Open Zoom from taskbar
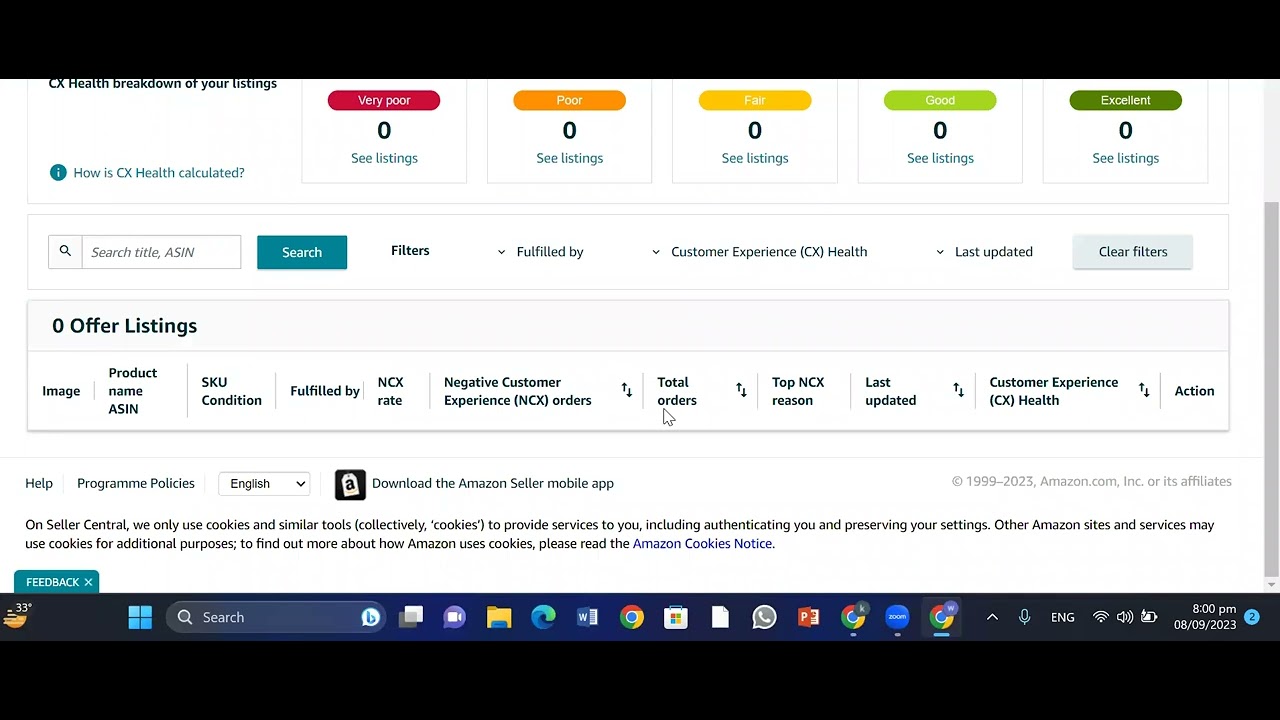Screen dimensions: 1280x720 [897, 617]
